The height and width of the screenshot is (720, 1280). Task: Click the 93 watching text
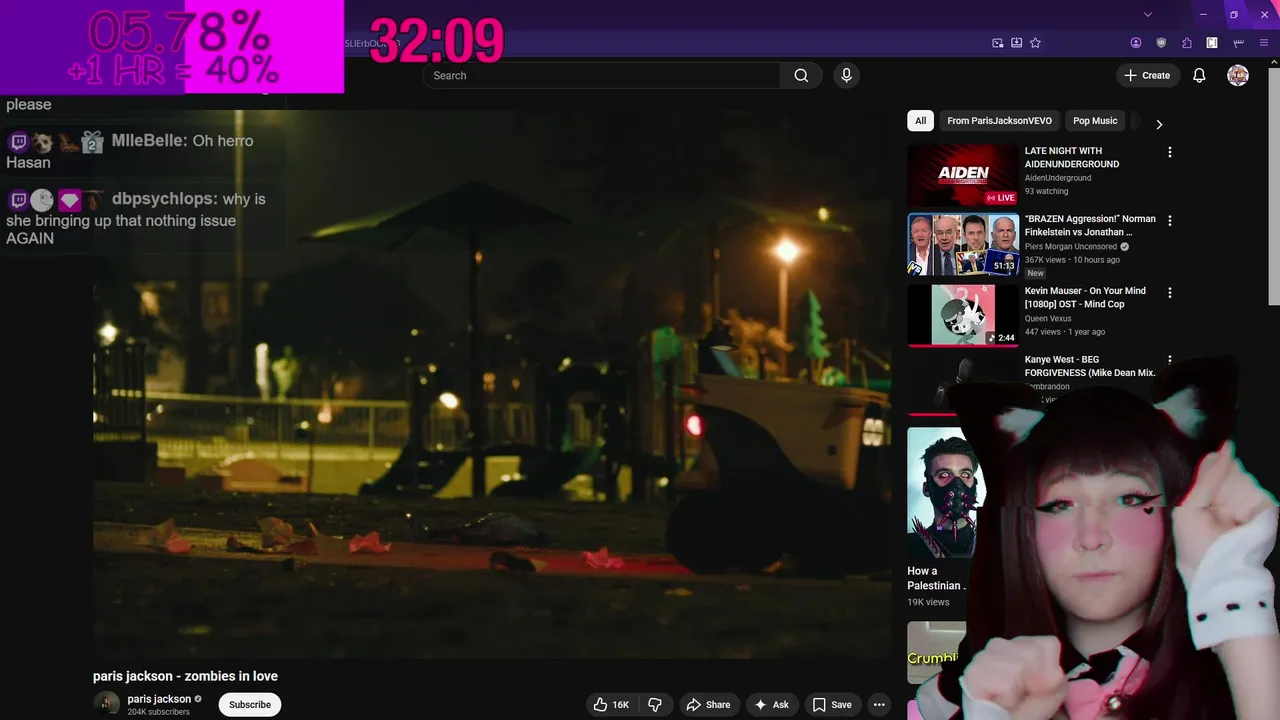point(1046,191)
